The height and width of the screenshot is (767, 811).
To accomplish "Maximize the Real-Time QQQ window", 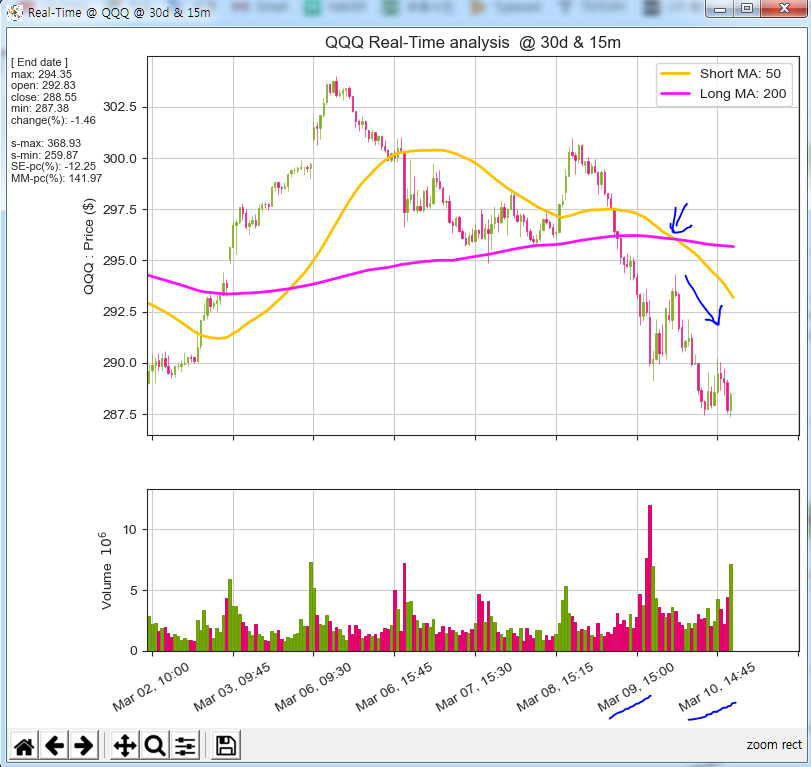I will pos(747,9).
